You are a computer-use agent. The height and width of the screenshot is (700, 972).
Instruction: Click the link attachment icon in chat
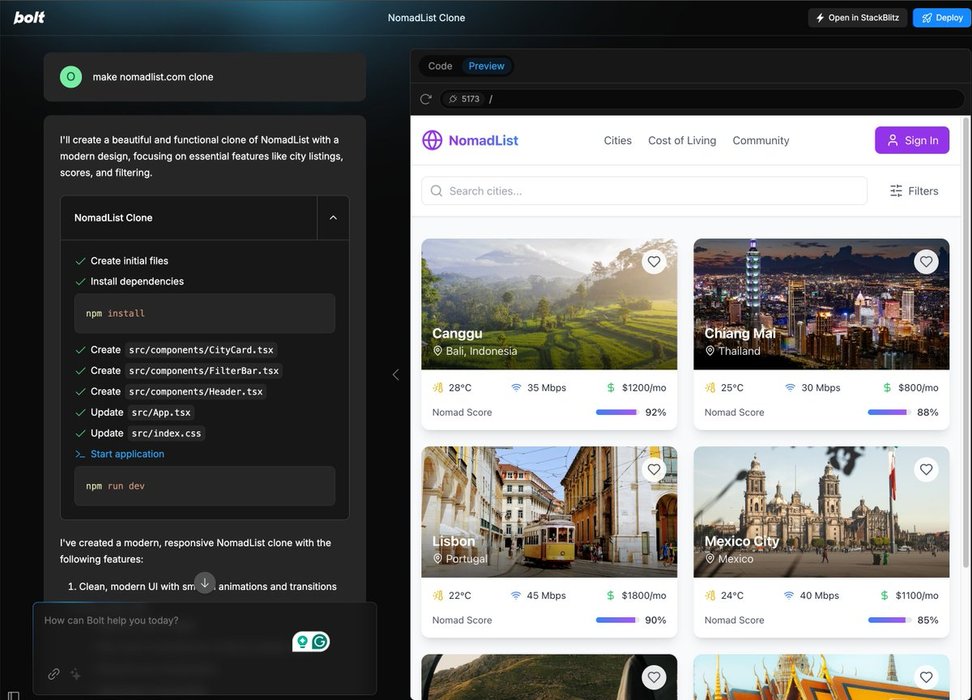54,674
